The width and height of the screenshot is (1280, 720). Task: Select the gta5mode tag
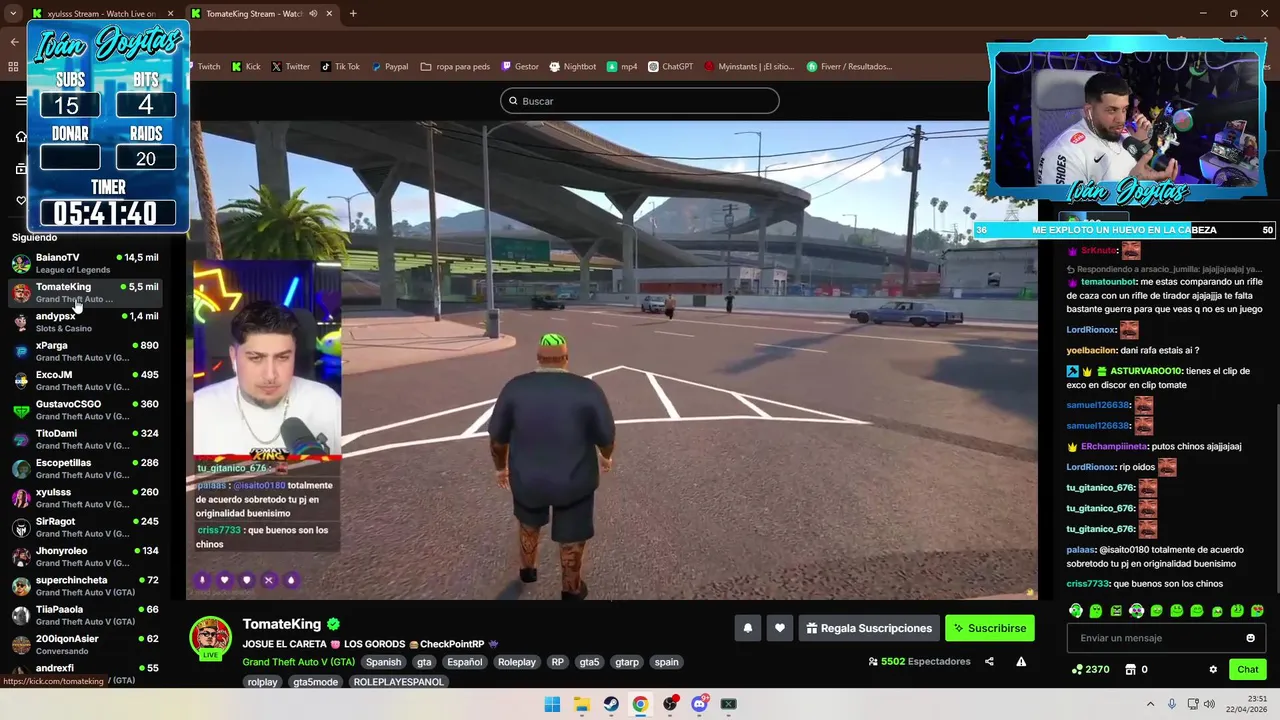coord(315,682)
